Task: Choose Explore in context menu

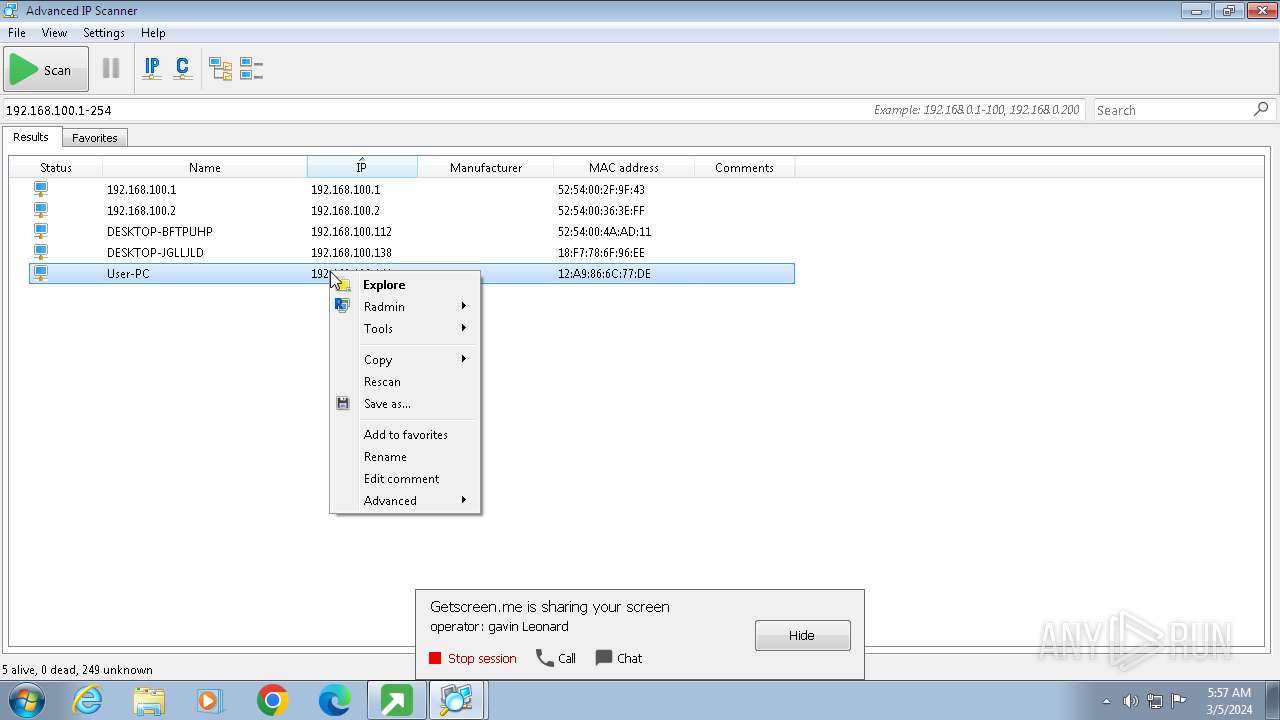Action: (405, 285)
